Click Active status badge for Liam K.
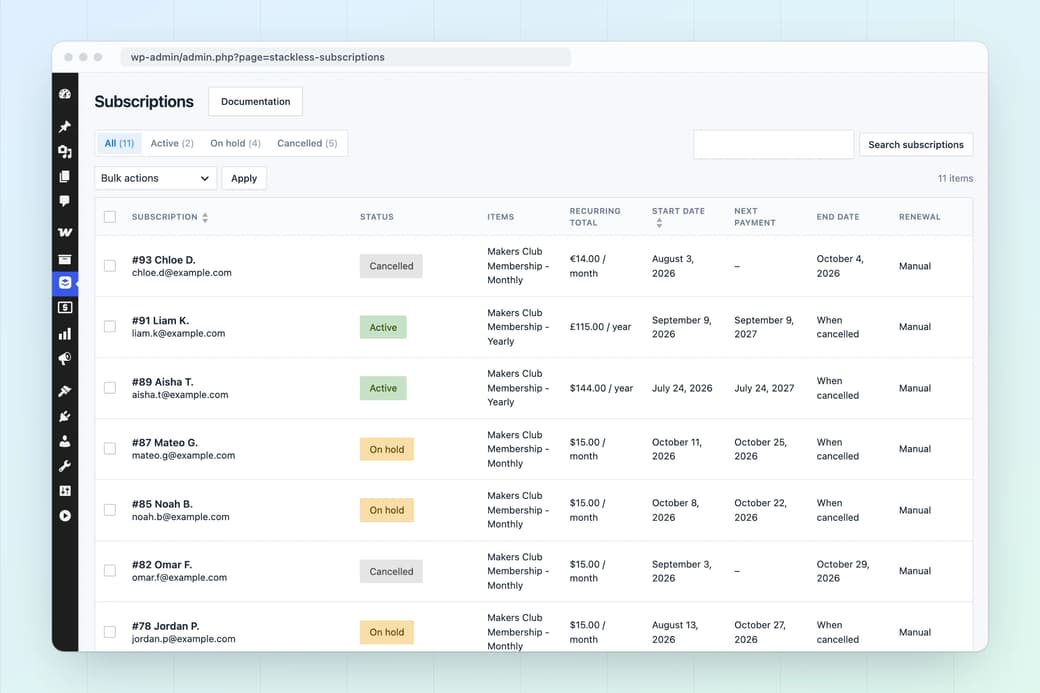Image resolution: width=1040 pixels, height=693 pixels. pos(383,327)
